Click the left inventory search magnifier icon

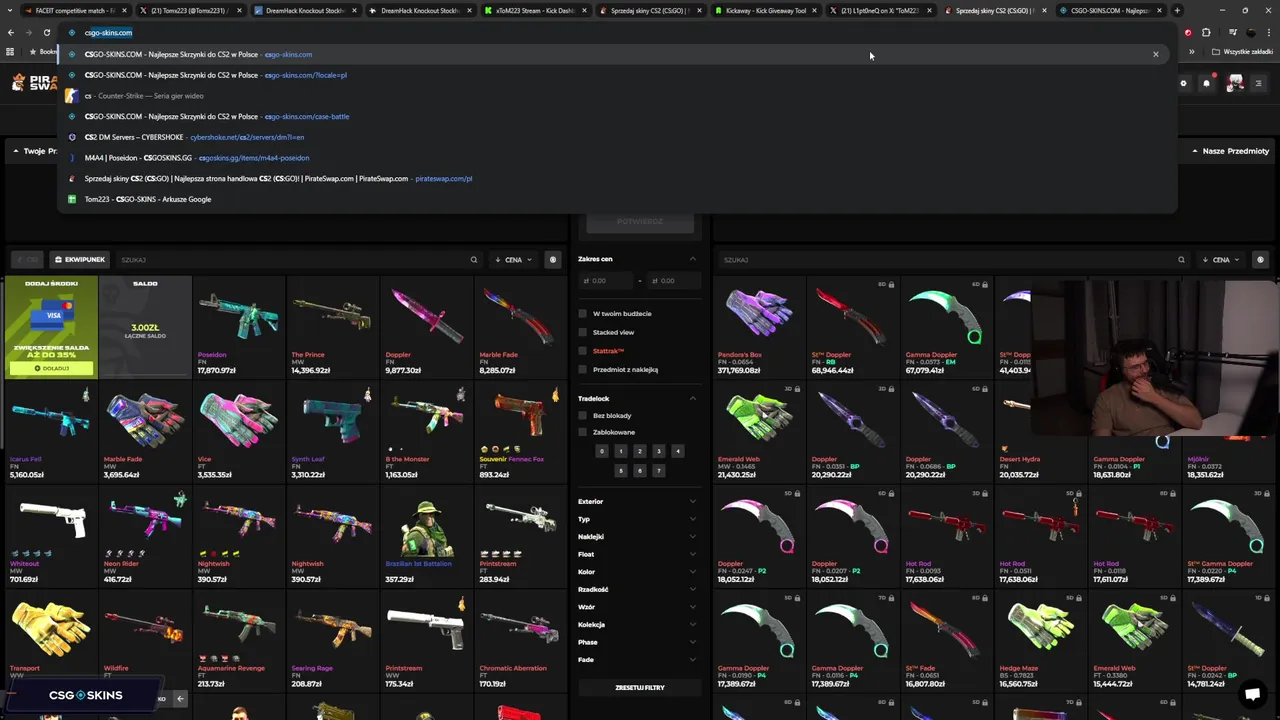pos(474,260)
